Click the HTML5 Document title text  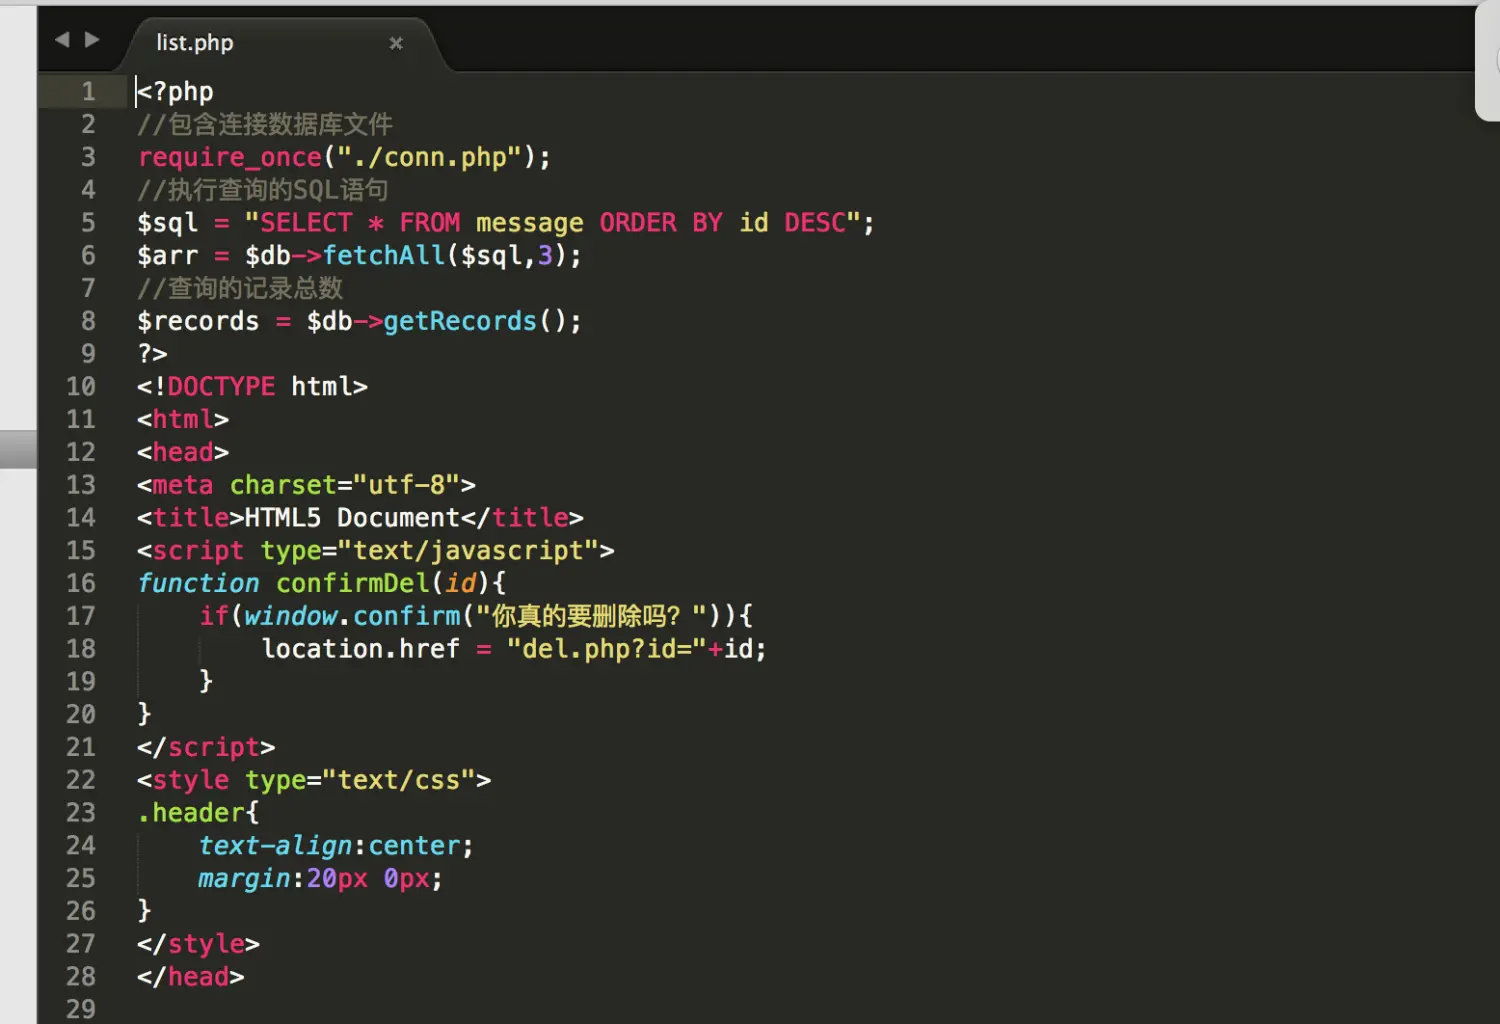[352, 518]
